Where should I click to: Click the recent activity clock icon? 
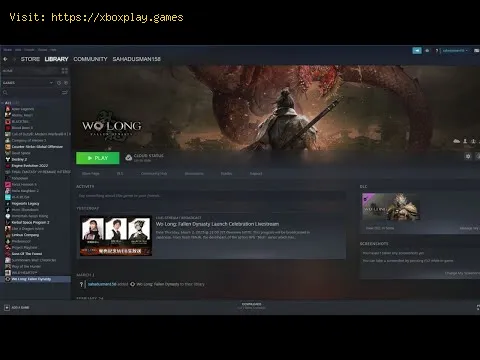pos(59,83)
